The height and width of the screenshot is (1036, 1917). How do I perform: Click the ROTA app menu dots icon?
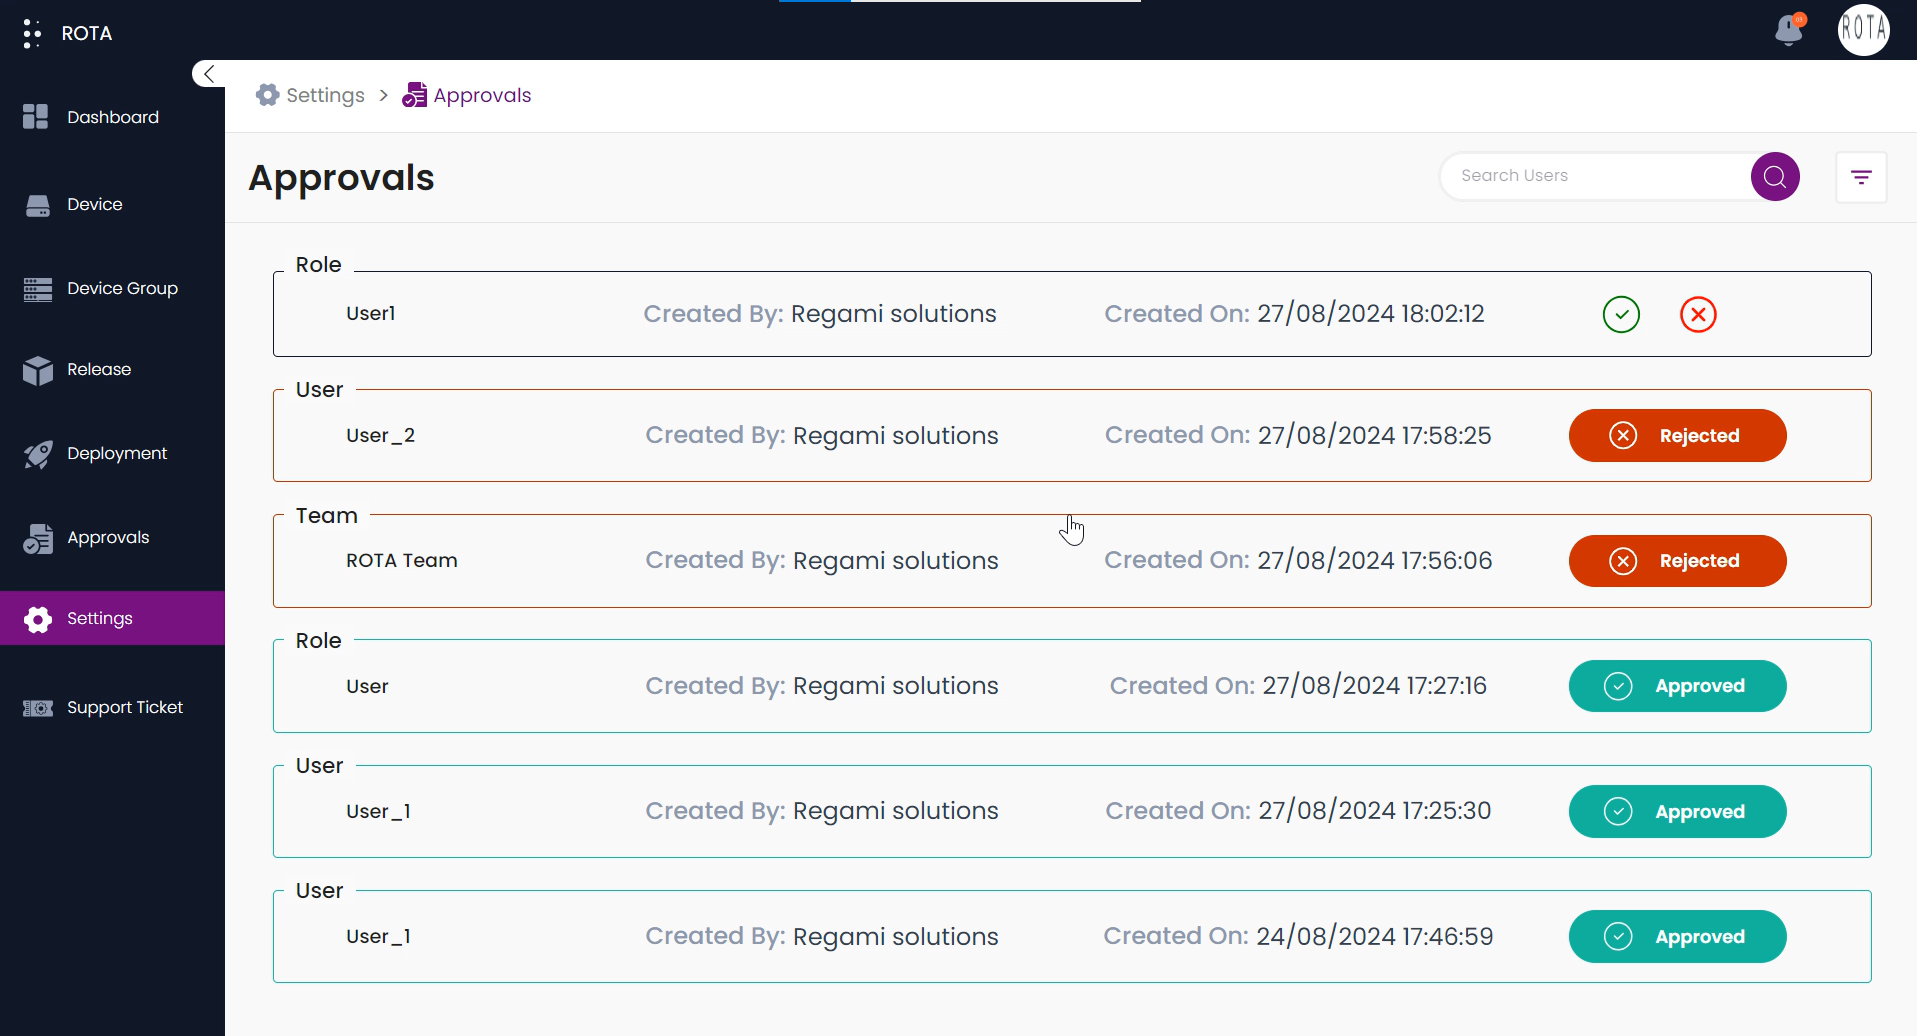pyautogui.click(x=32, y=33)
